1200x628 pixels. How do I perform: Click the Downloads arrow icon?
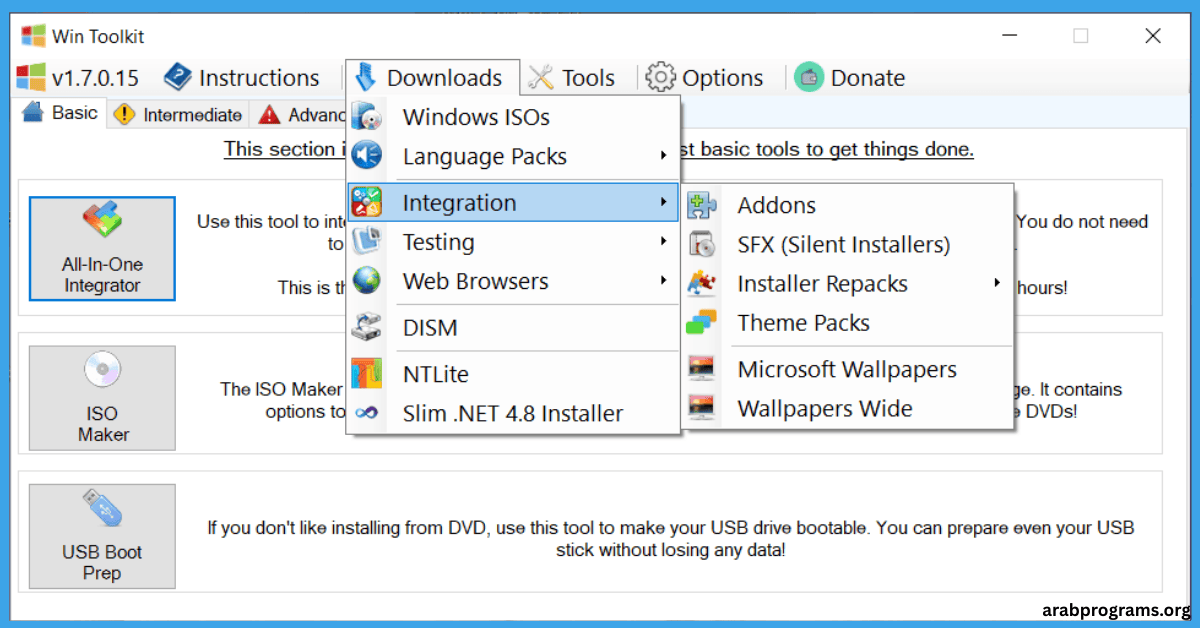[365, 77]
